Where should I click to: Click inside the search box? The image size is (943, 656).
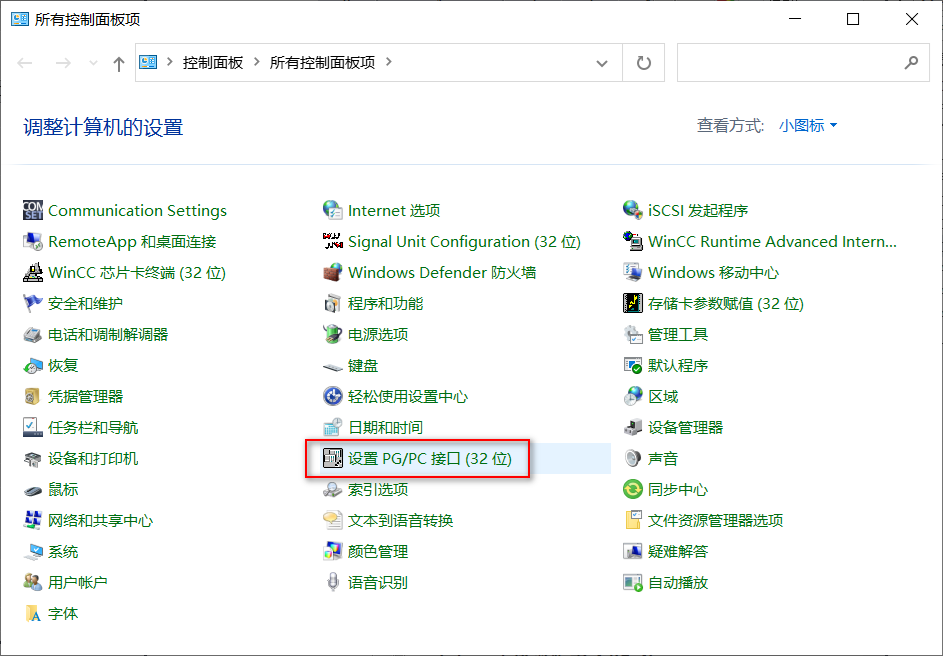tap(800, 62)
